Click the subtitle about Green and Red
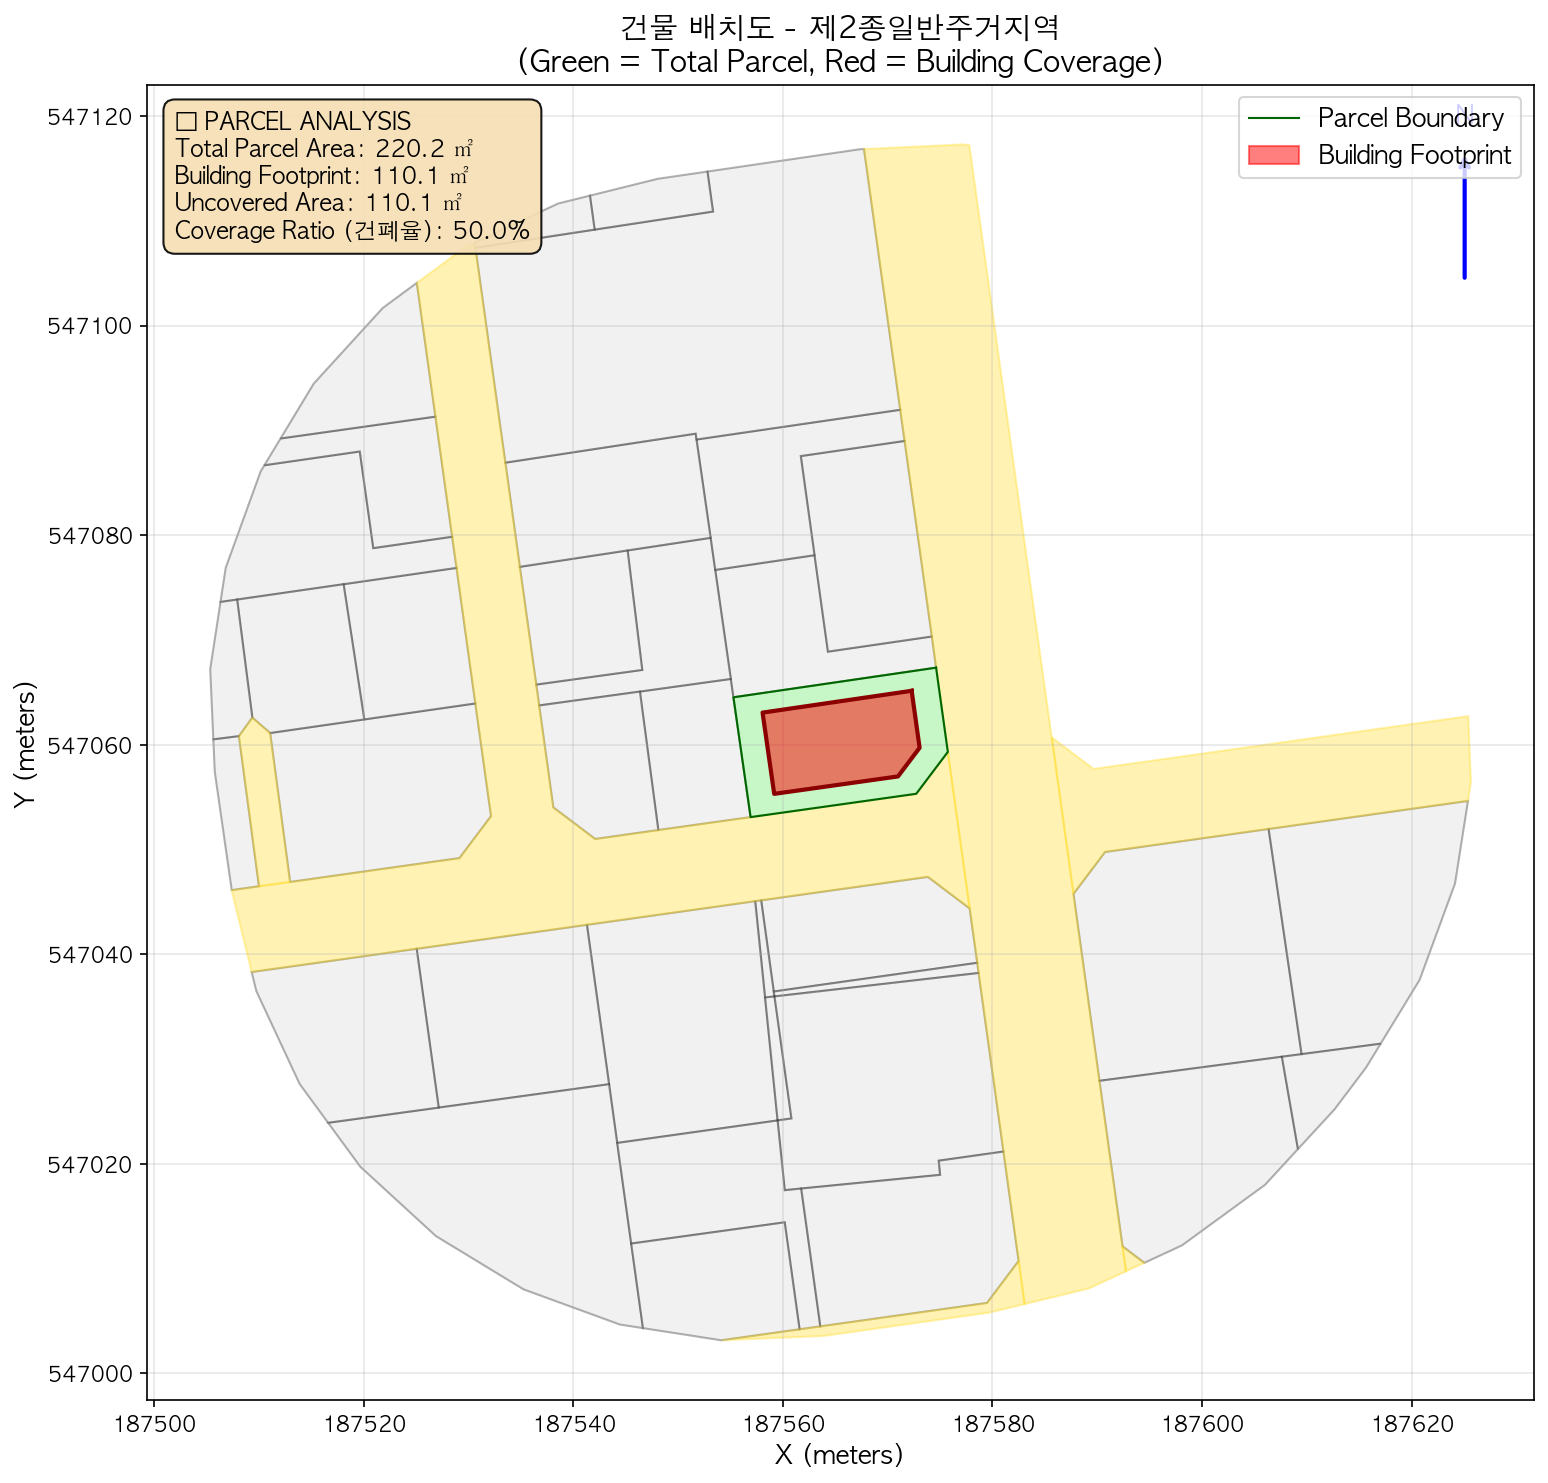Viewport: 1548px width, 1483px height. [x=839, y=62]
